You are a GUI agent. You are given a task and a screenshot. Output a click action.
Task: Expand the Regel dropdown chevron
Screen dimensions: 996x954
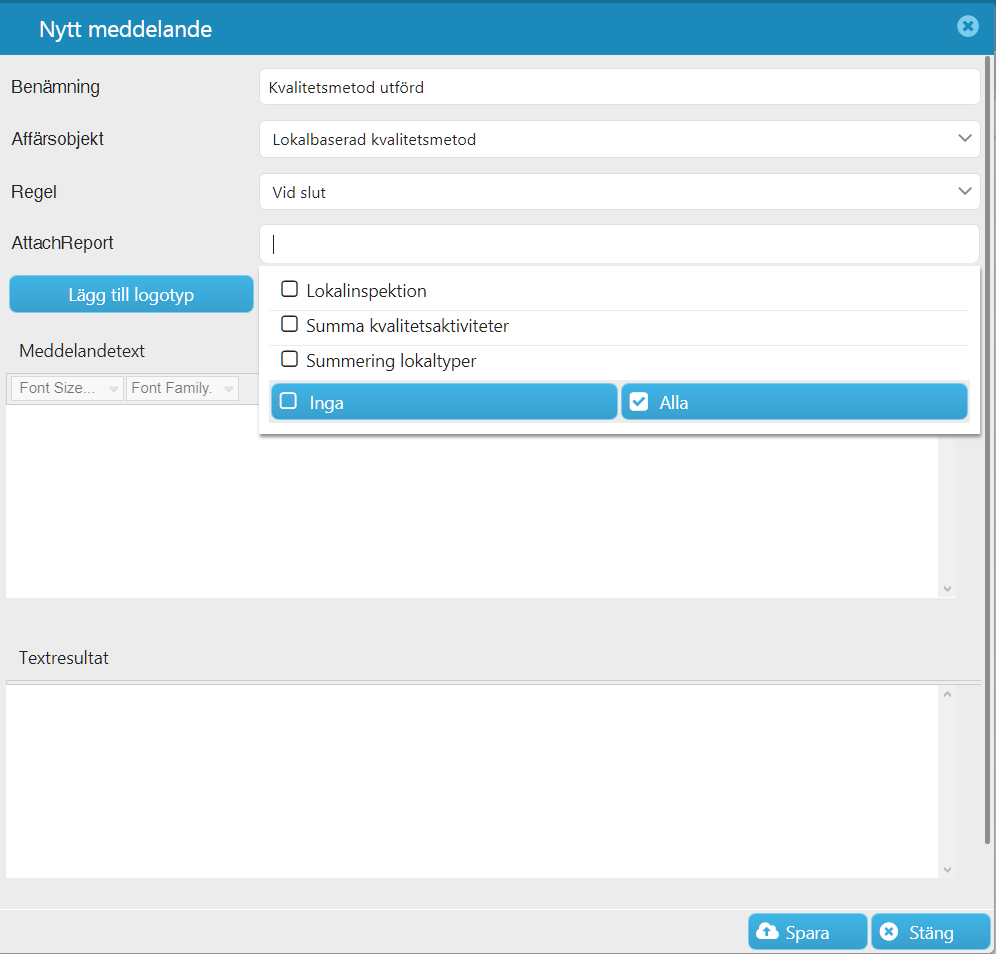pos(964,191)
